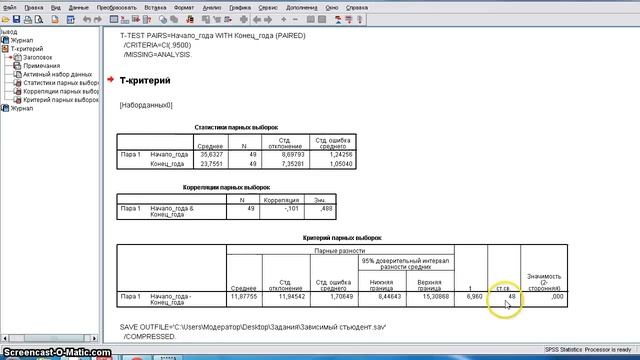Viewport: 640px width, 360px height.
Task: Click the Статистики парных выборок table title
Action: pyautogui.click(x=236, y=127)
